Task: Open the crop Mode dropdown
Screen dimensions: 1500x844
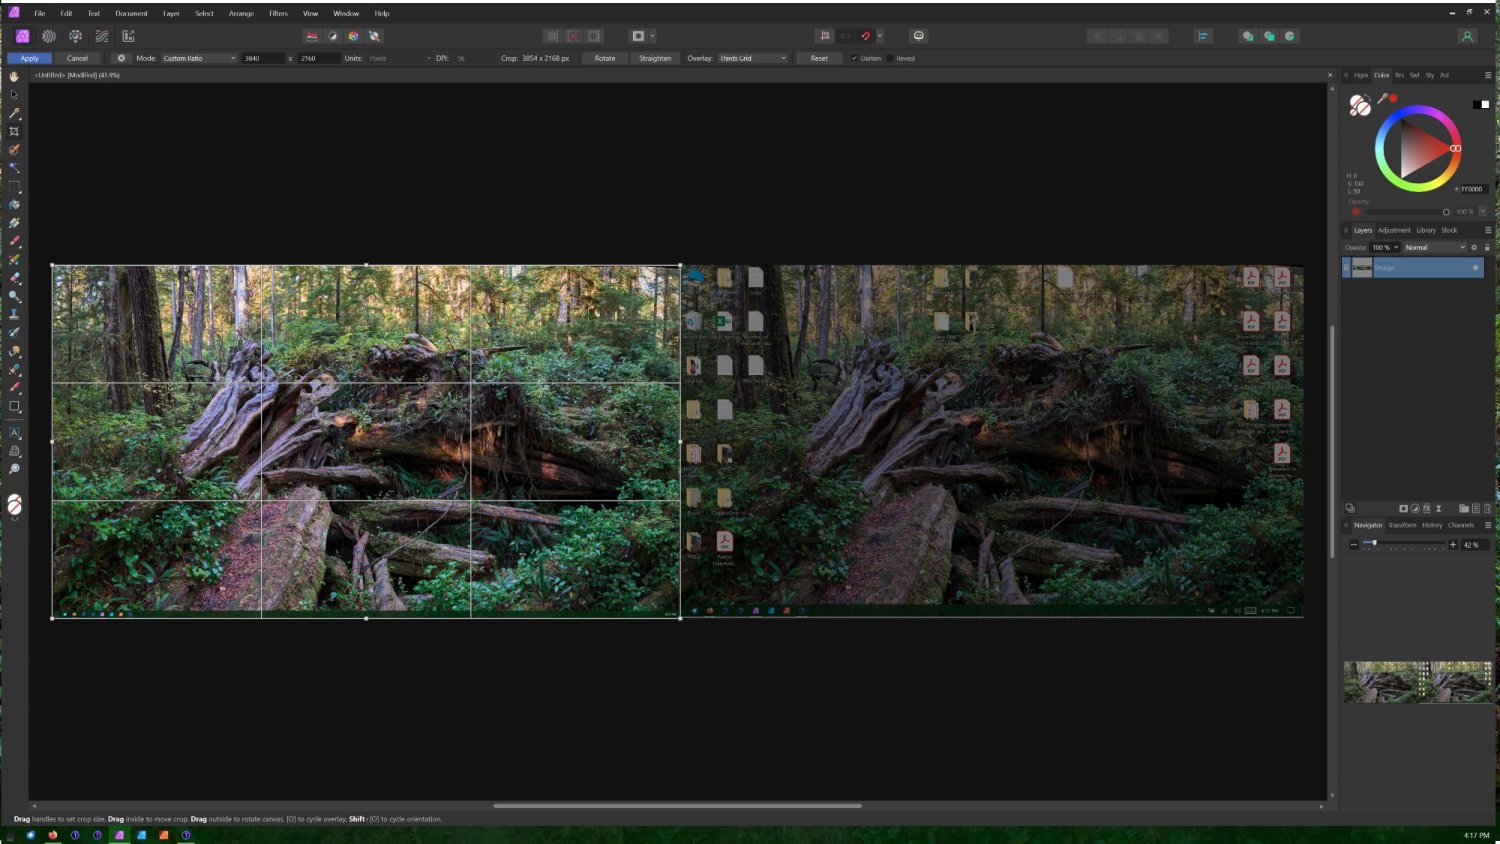Action: [x=199, y=58]
